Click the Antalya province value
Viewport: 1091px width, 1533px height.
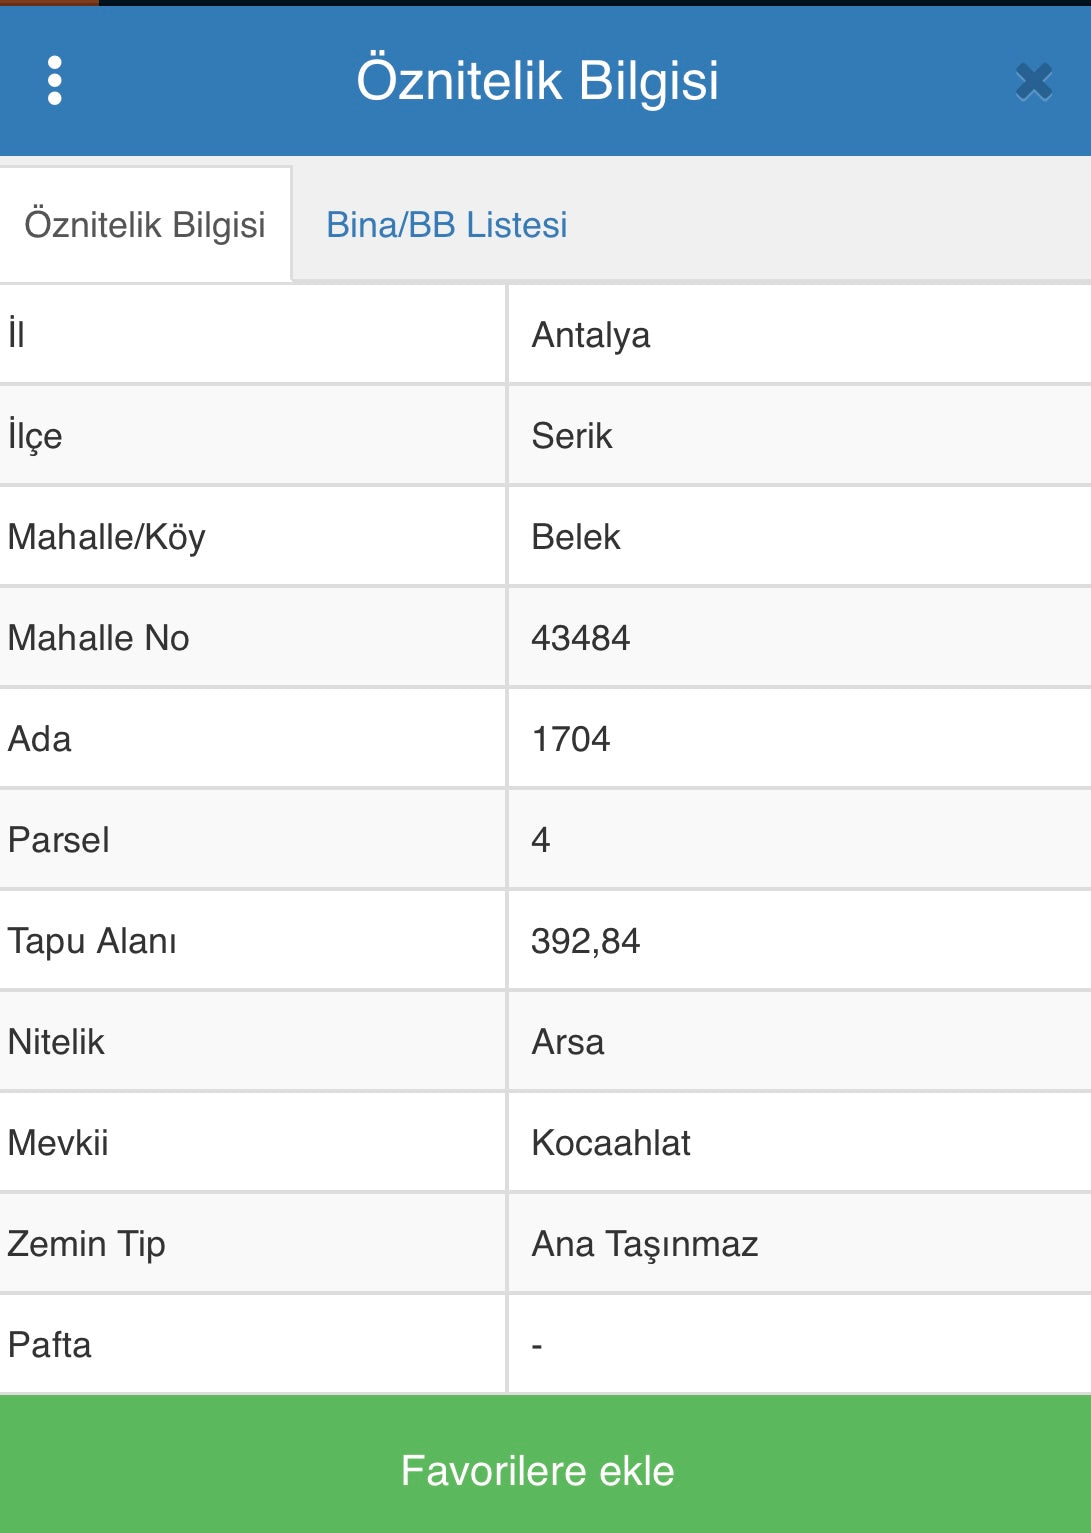click(590, 335)
